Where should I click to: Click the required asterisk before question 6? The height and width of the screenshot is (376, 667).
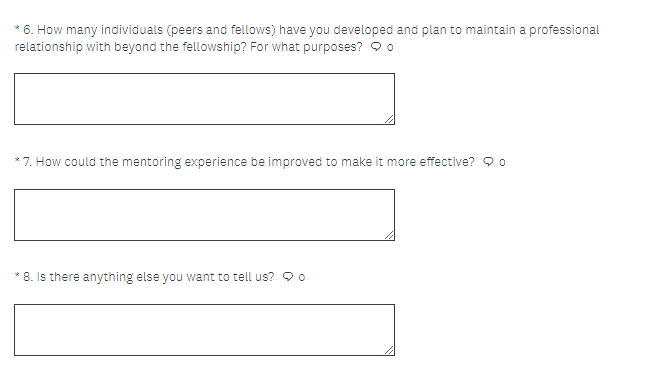(17, 28)
